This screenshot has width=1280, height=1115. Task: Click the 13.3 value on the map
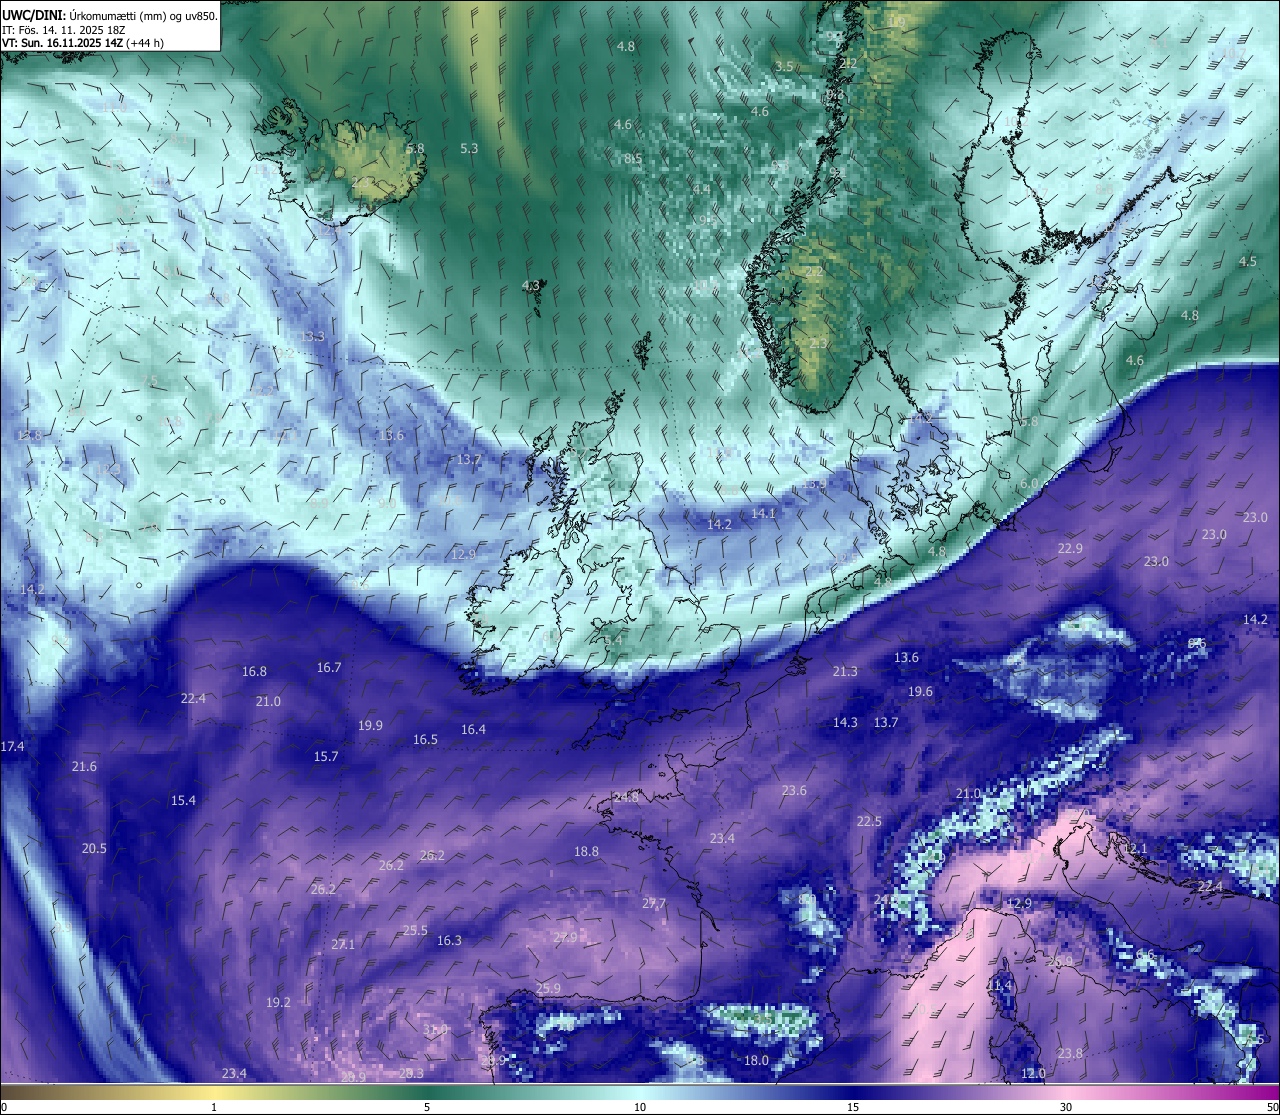pos(313,336)
